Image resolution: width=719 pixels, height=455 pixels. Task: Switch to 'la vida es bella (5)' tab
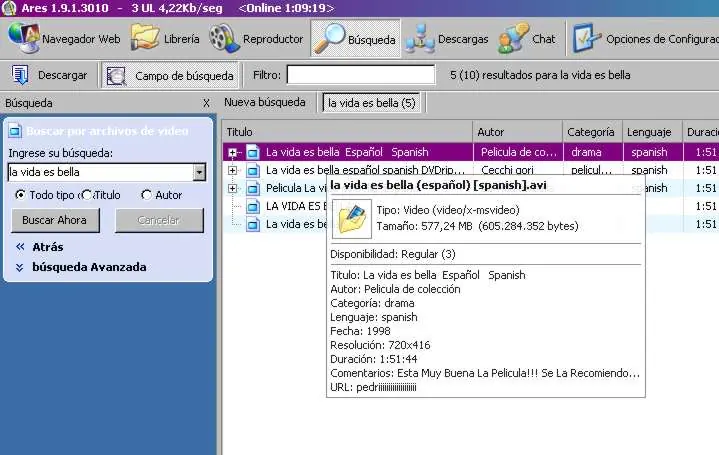371,103
